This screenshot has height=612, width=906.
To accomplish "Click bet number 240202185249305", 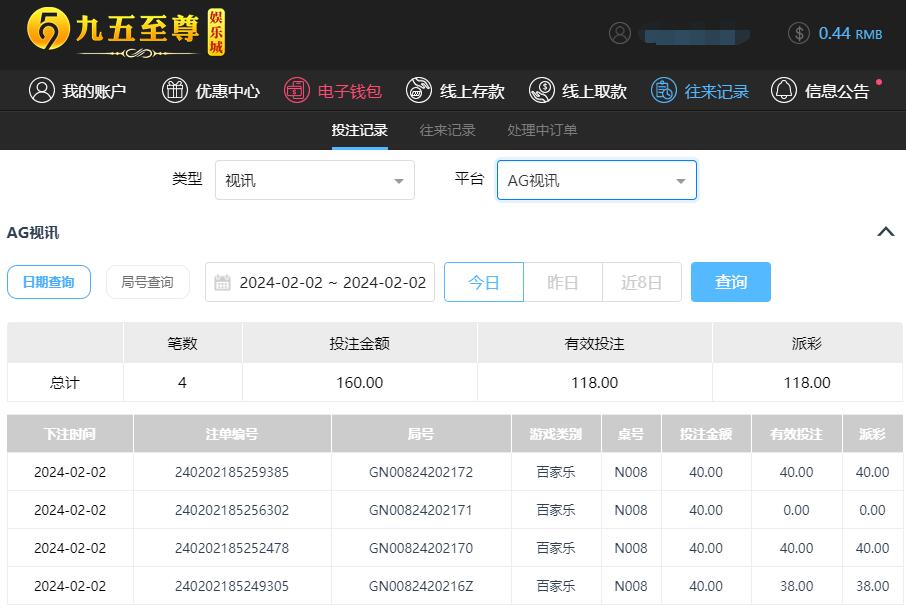I will [x=232, y=586].
